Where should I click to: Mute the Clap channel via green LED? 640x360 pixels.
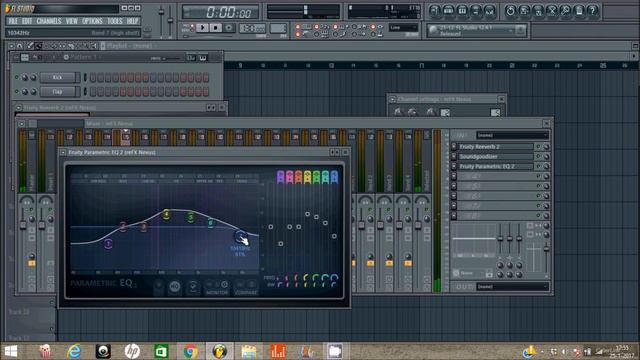(17, 91)
